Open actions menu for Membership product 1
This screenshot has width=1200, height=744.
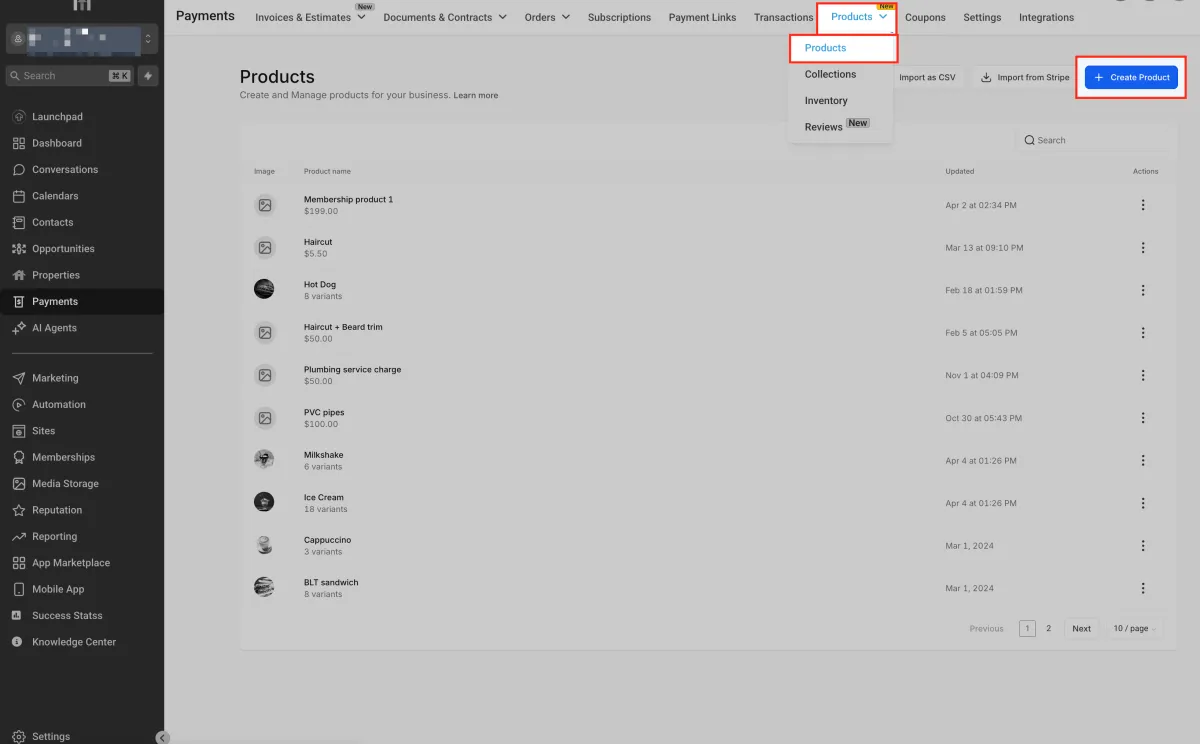(1143, 205)
